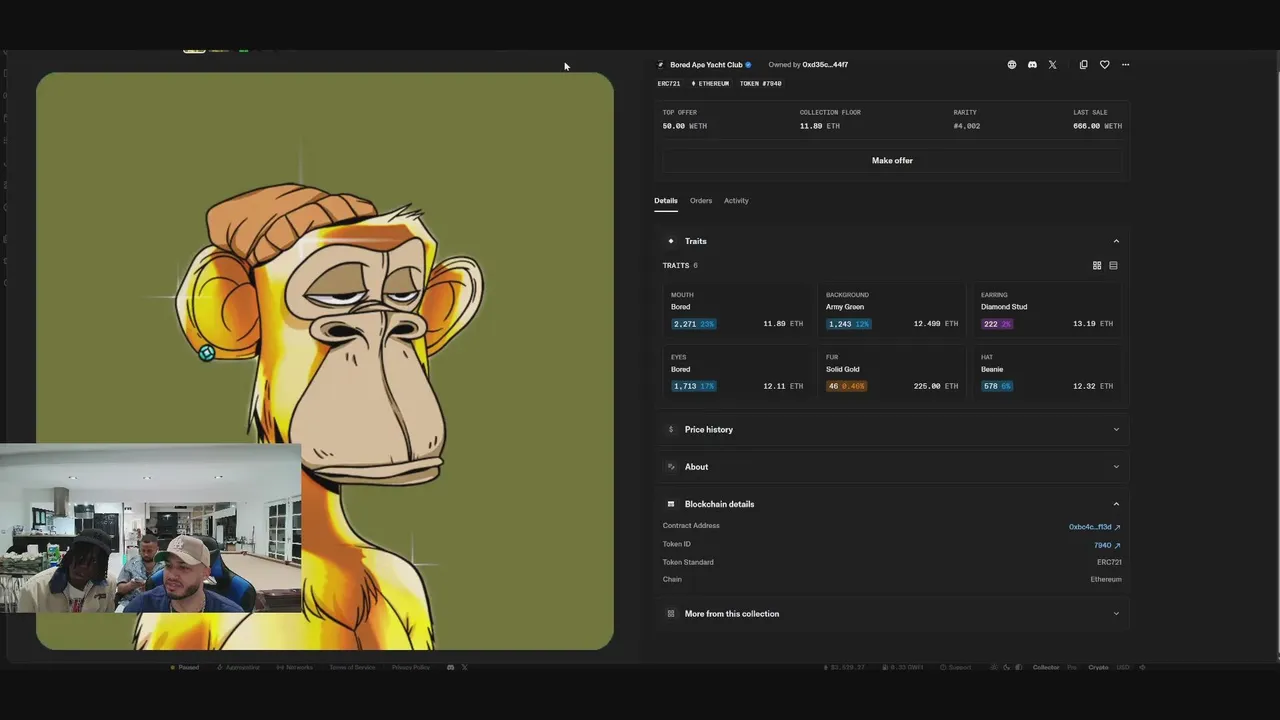This screenshot has width=1280, height=720.
Task: Collapse the Traits section chevron
Action: [x=1116, y=241]
